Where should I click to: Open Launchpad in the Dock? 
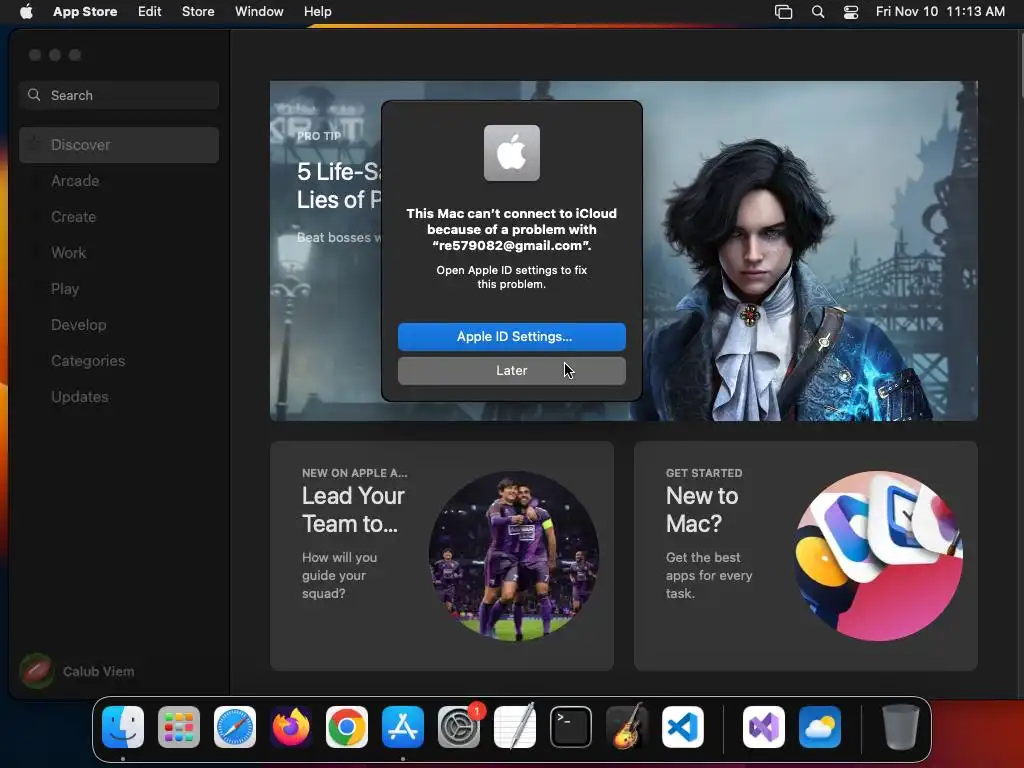pyautogui.click(x=179, y=727)
